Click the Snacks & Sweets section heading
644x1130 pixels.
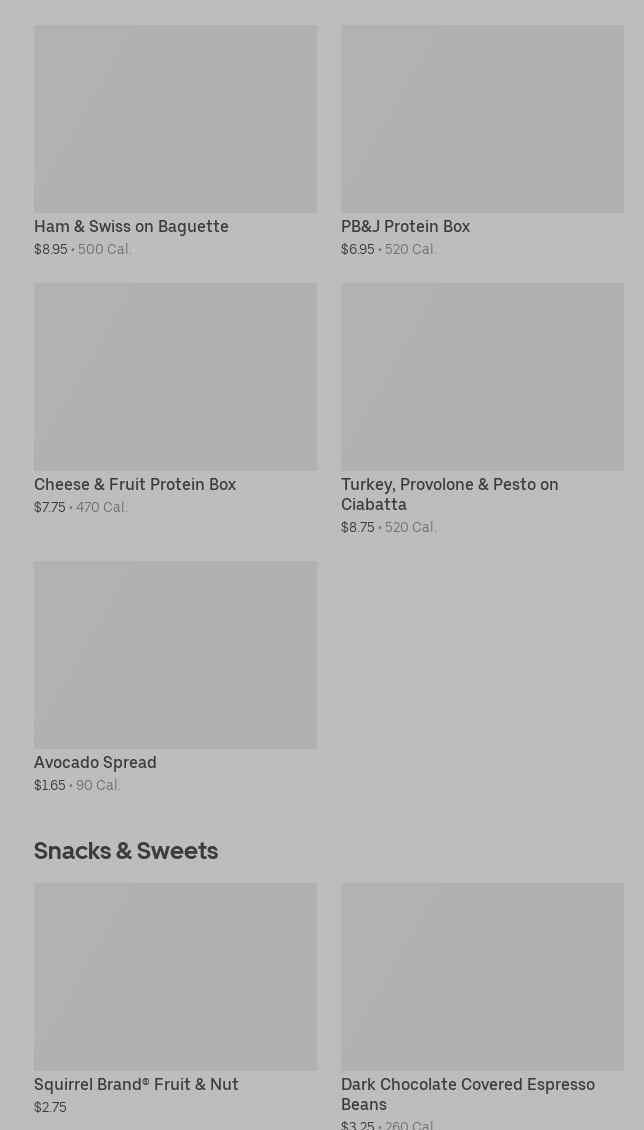tap(126, 851)
